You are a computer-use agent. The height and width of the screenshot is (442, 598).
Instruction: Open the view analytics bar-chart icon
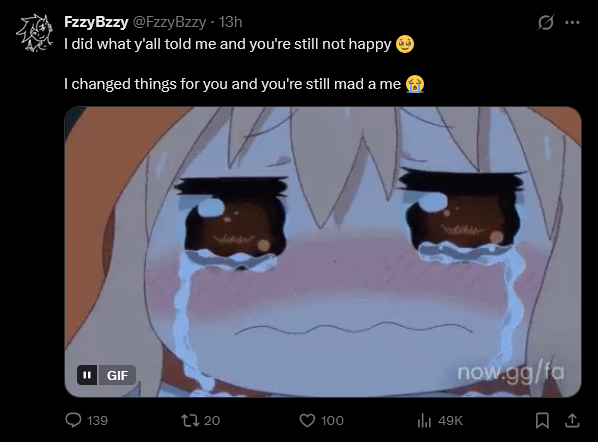click(x=424, y=421)
